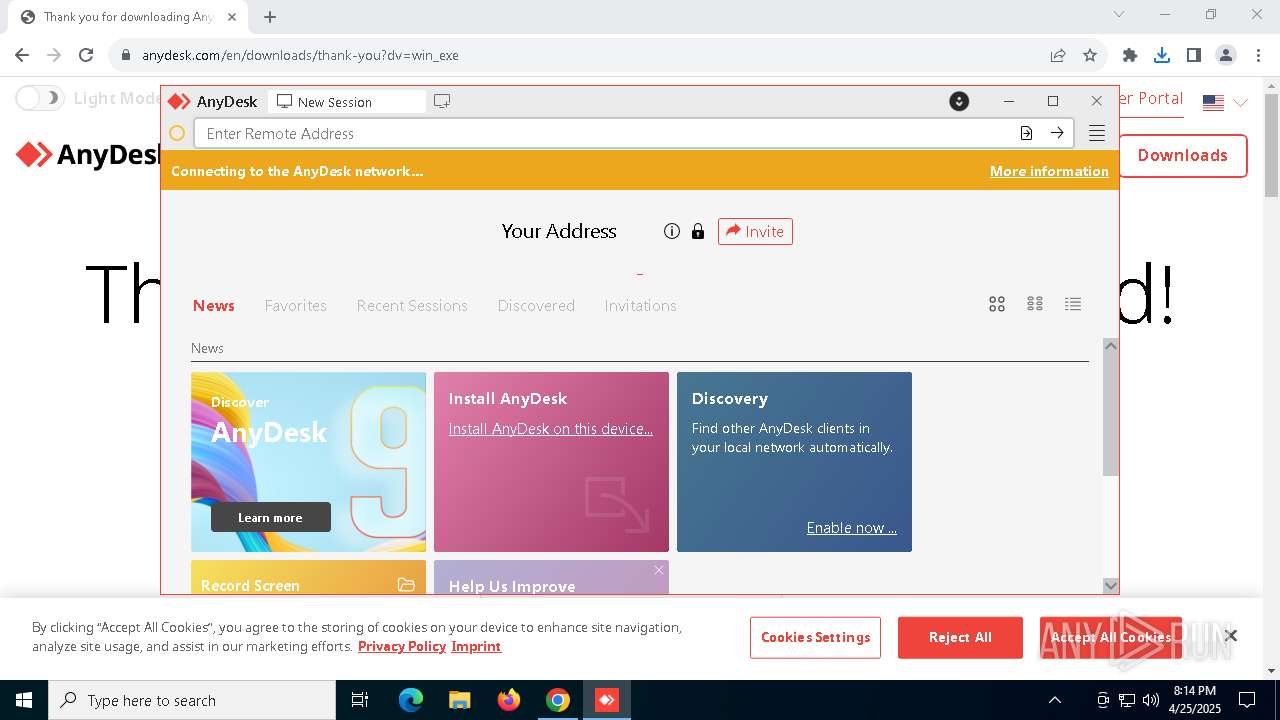Click the Chrome share page icon
The image size is (1280, 720).
[1058, 55]
